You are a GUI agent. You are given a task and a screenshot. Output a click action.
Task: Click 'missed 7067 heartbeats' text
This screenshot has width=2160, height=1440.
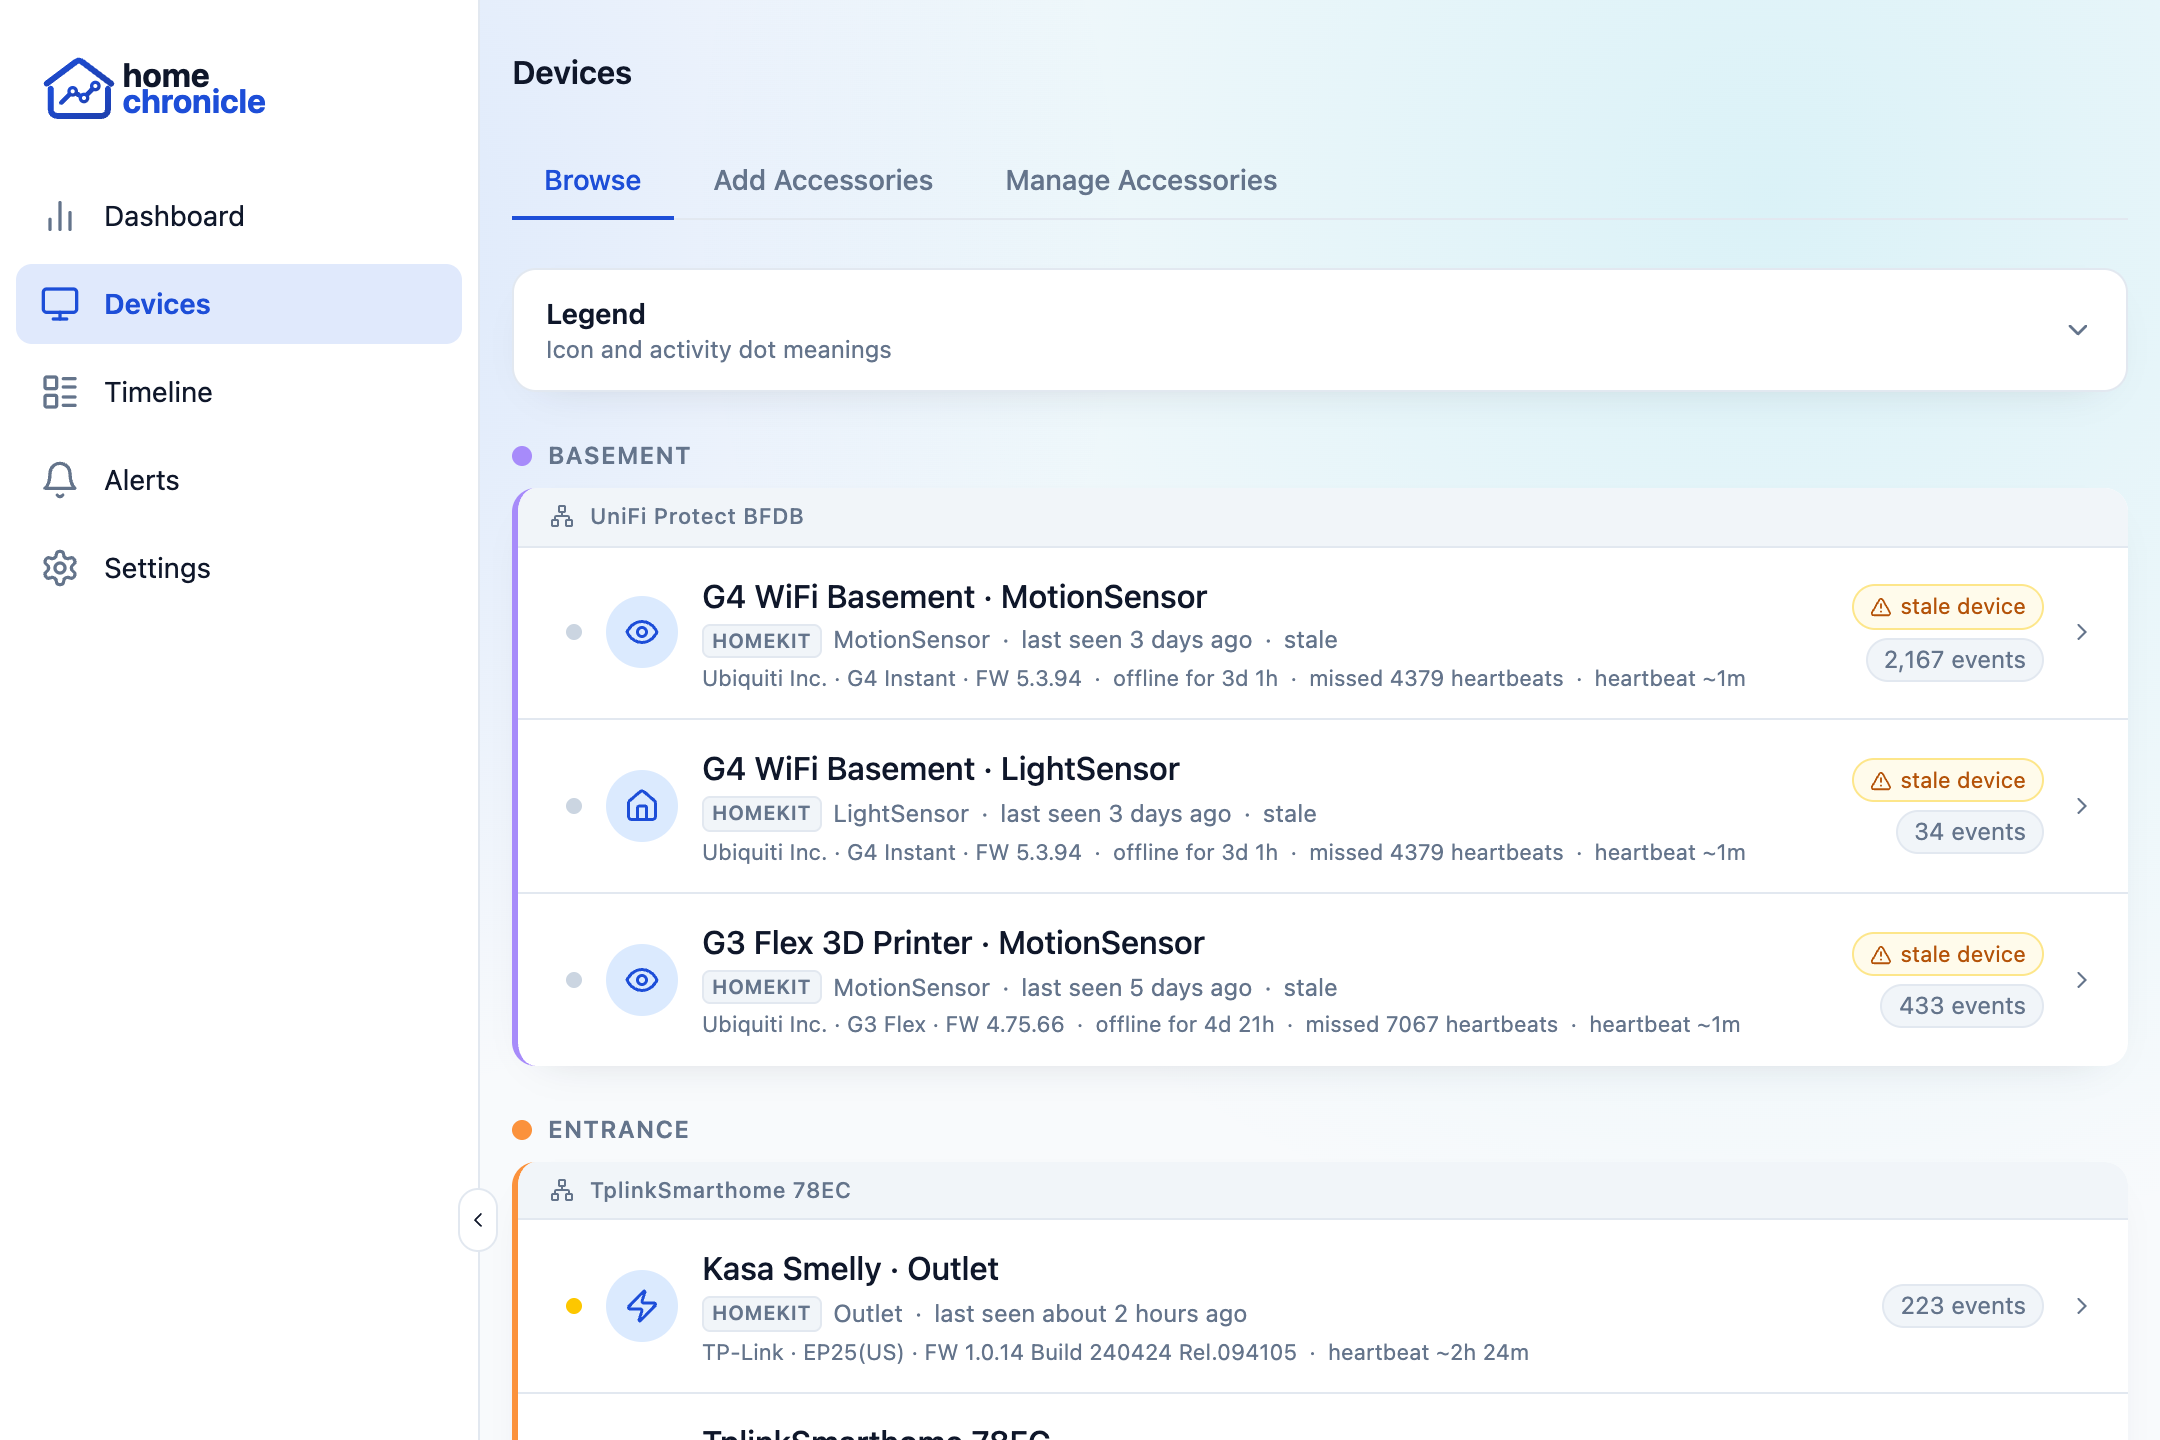pos(1431,1025)
